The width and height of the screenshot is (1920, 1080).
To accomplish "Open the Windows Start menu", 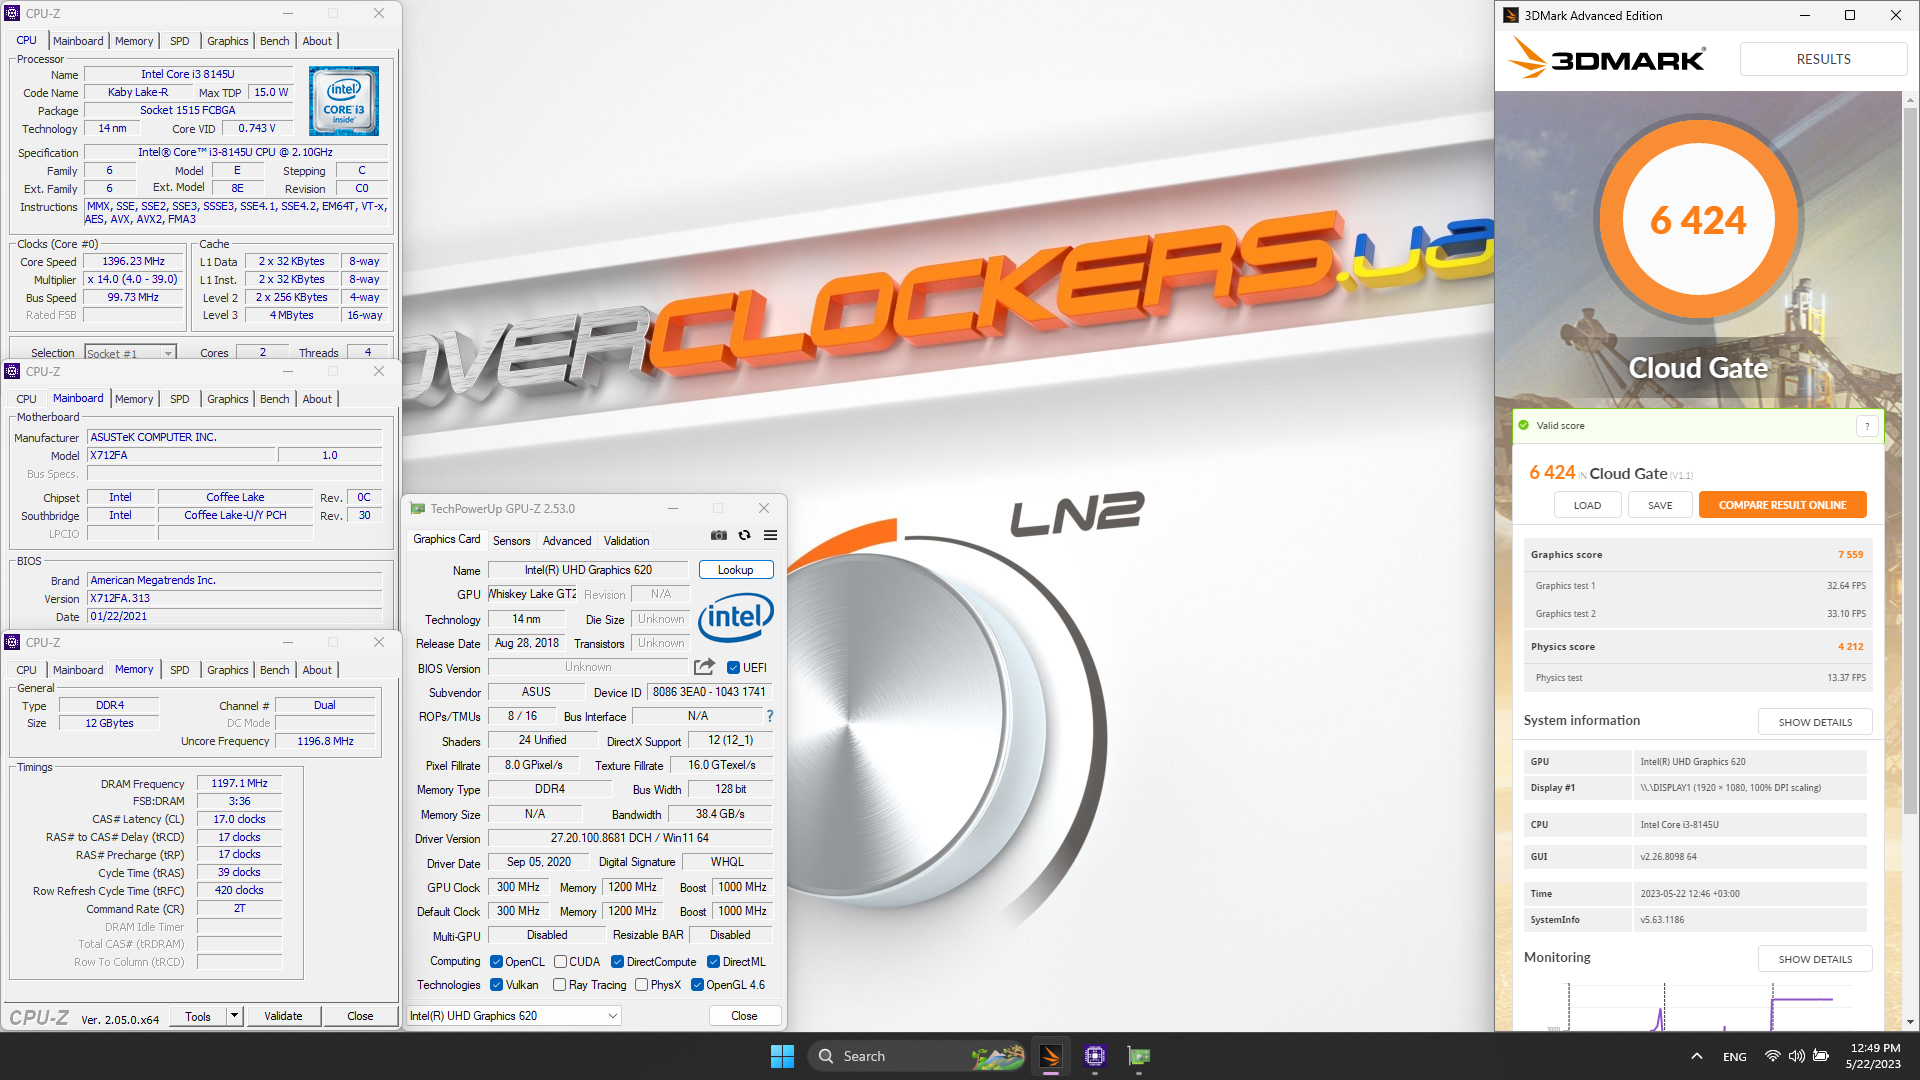I will pyautogui.click(x=782, y=1056).
